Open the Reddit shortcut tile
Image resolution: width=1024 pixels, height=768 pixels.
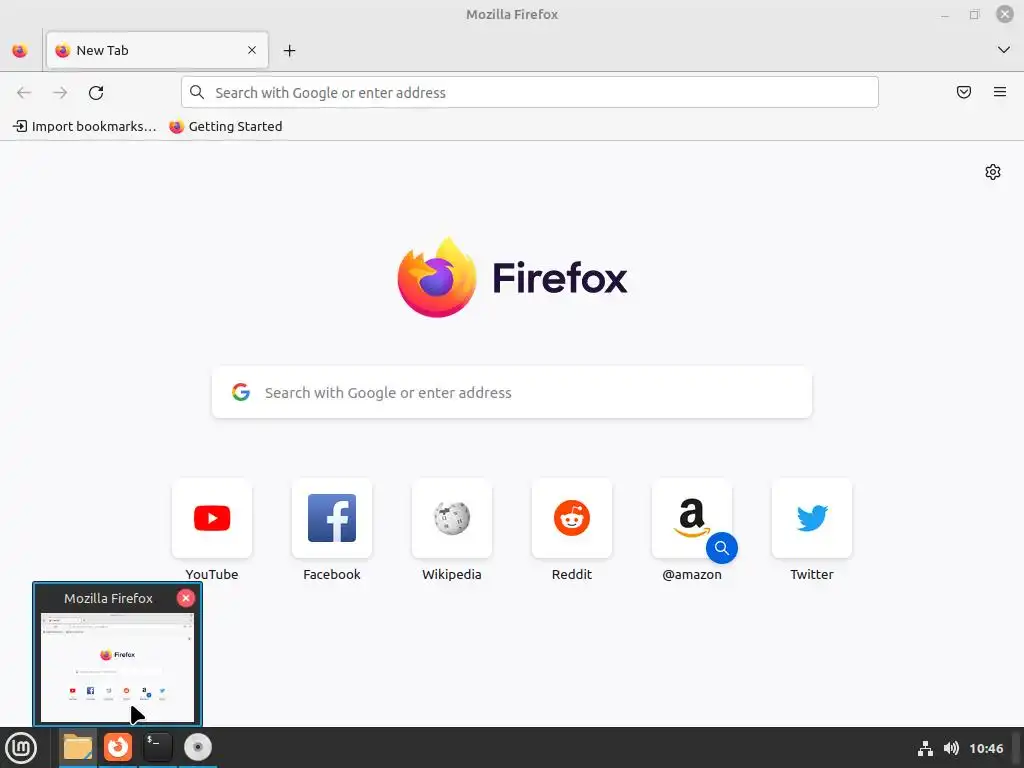[x=571, y=518]
